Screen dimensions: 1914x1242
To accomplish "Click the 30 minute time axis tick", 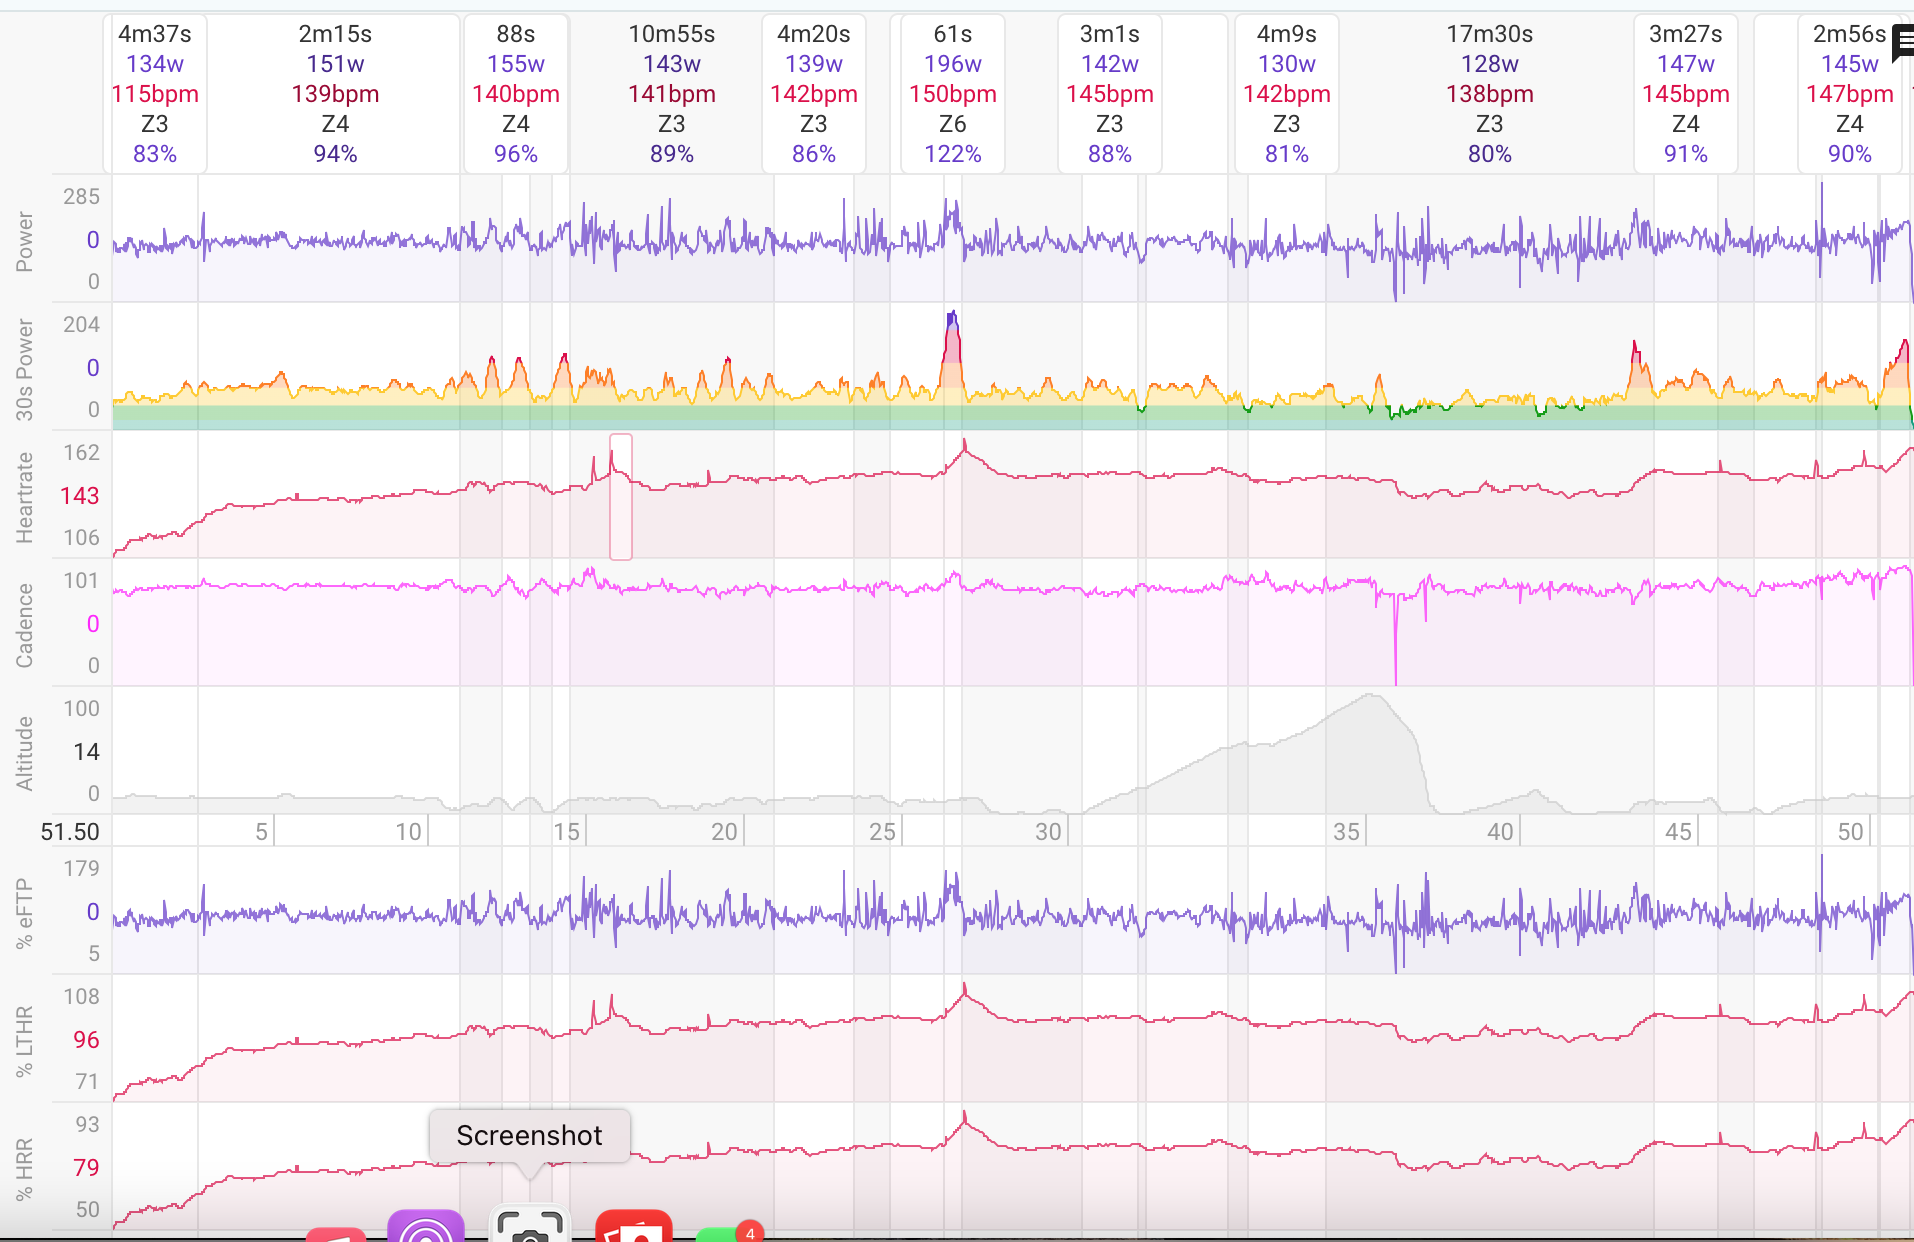I will (x=1048, y=832).
